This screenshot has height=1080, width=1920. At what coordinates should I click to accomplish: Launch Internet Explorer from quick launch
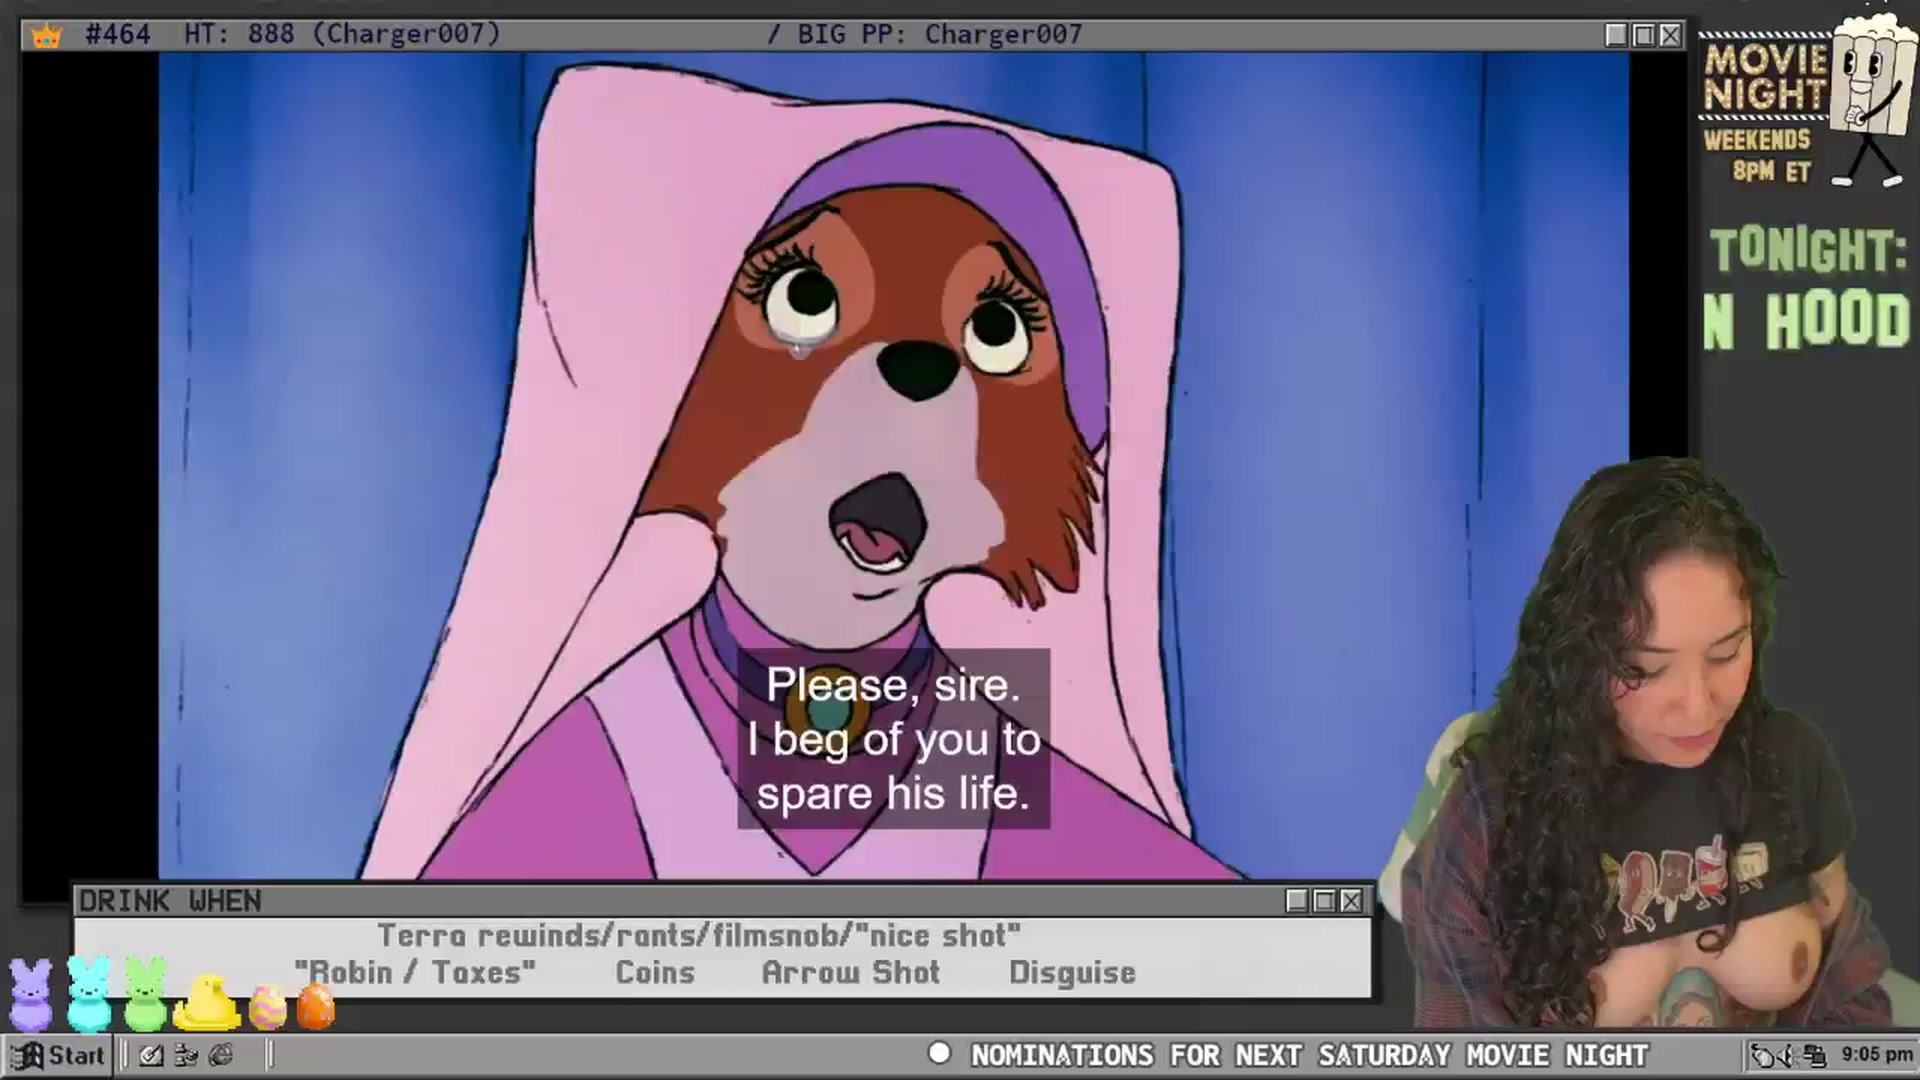(x=221, y=1055)
